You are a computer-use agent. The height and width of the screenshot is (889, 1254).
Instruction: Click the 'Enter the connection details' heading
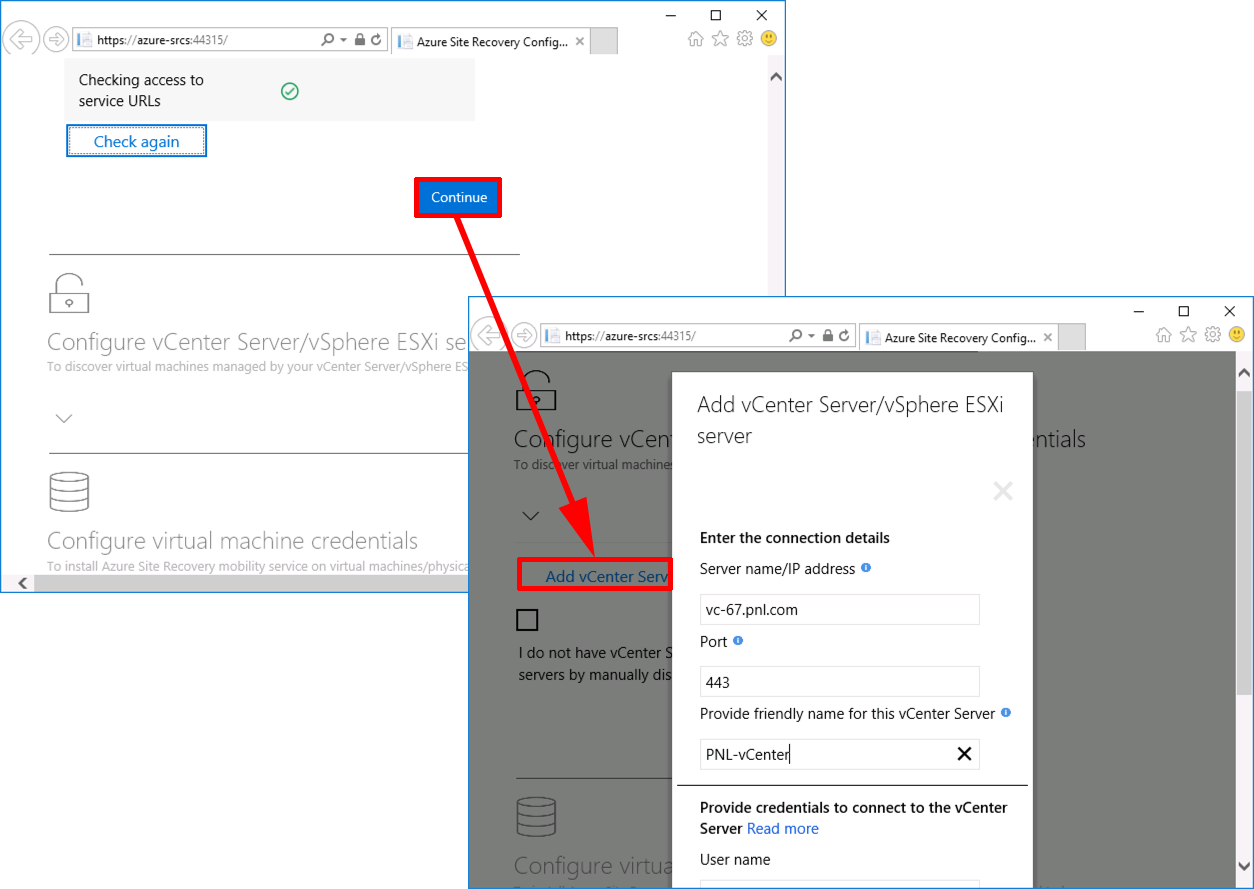pyautogui.click(x=795, y=538)
